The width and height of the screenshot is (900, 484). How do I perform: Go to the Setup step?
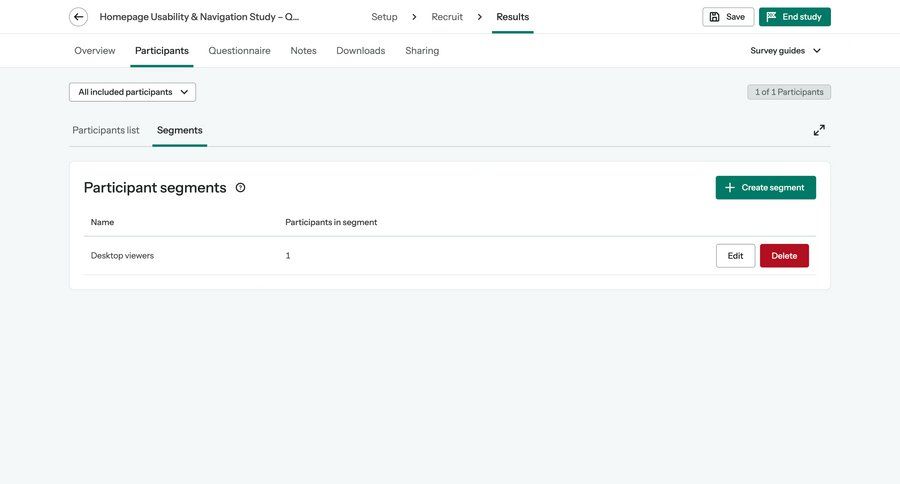coord(384,17)
